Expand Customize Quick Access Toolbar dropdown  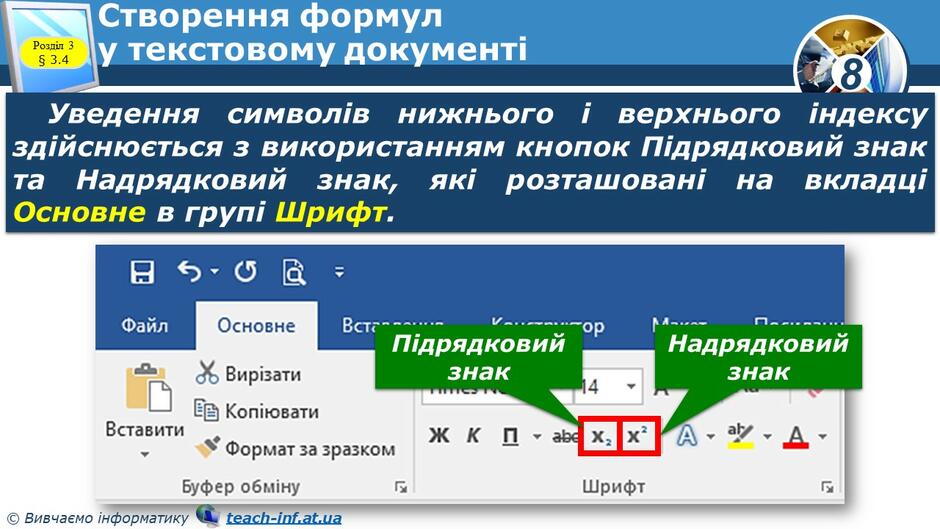click(x=339, y=272)
